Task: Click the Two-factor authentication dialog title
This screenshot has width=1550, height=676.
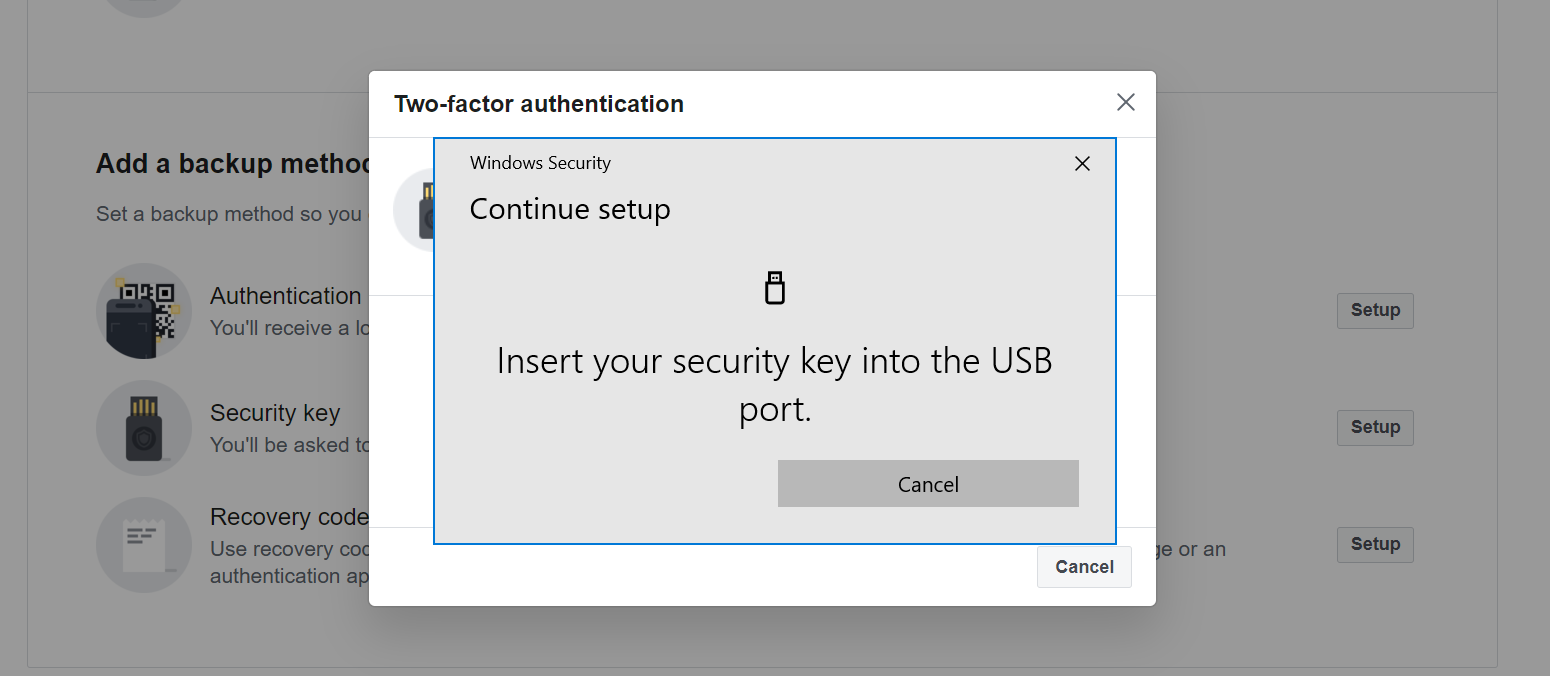Action: (539, 104)
